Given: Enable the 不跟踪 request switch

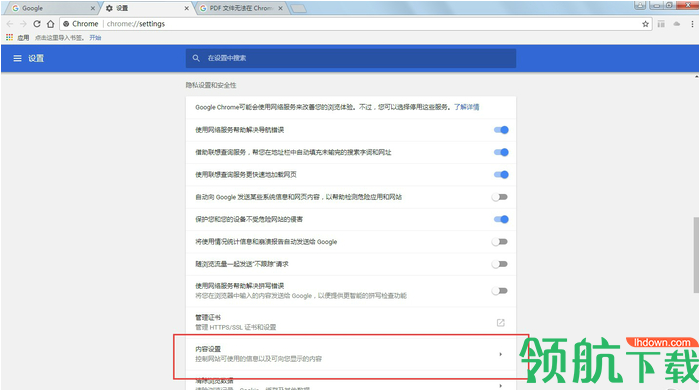Looking at the screenshot, I should tap(500, 264).
